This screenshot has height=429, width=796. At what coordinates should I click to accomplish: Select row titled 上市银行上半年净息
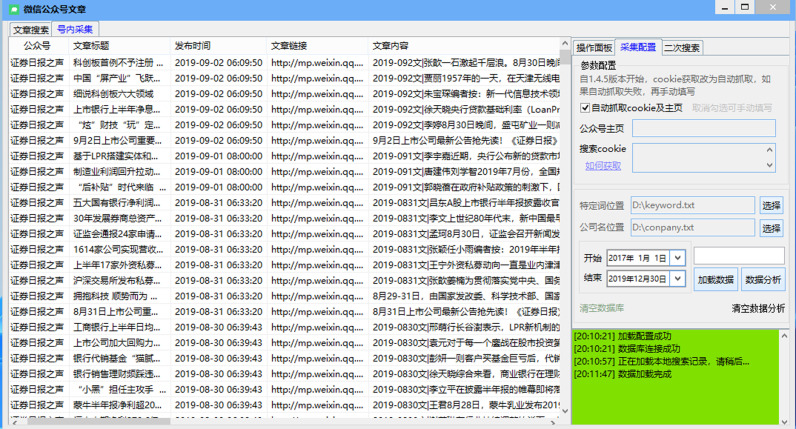tap(284, 109)
